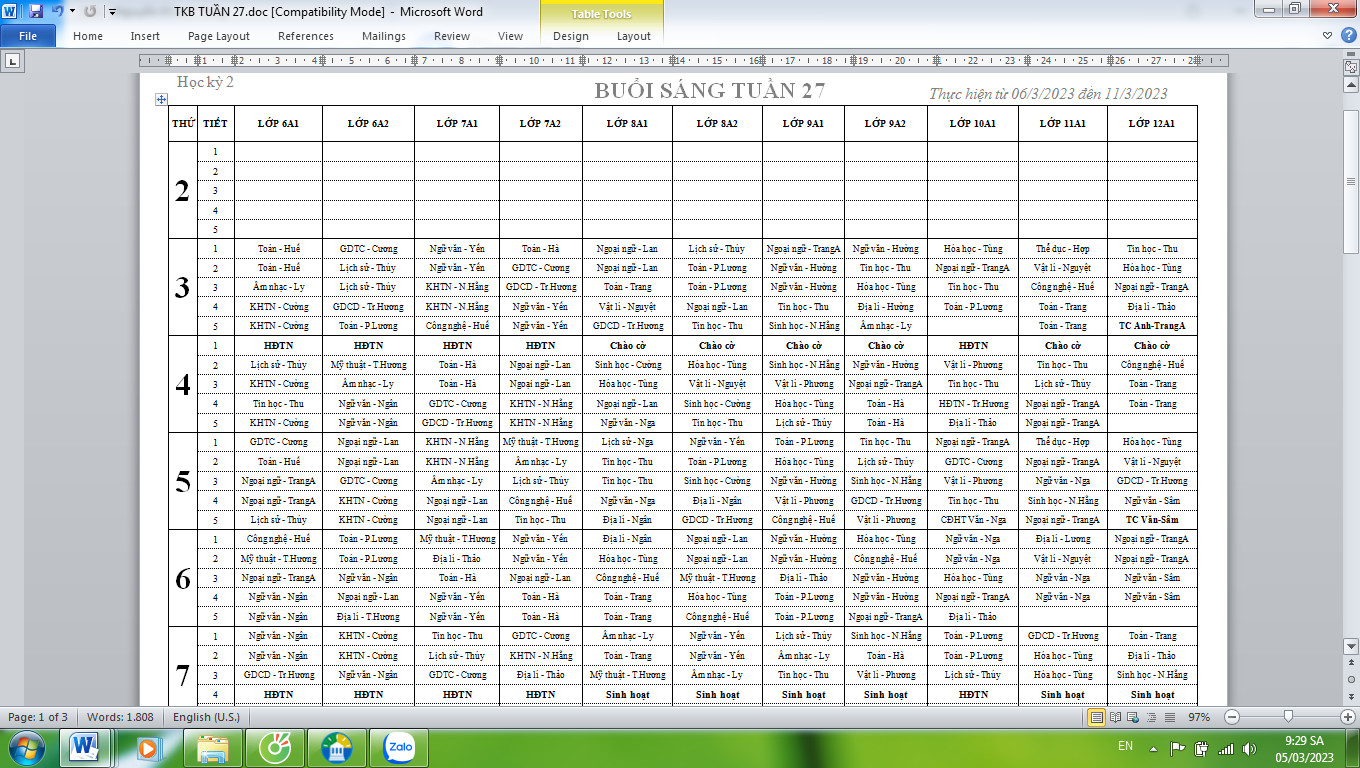Click the 97% zoom level button
Image resolution: width=1360 pixels, height=768 pixels.
click(x=1199, y=717)
